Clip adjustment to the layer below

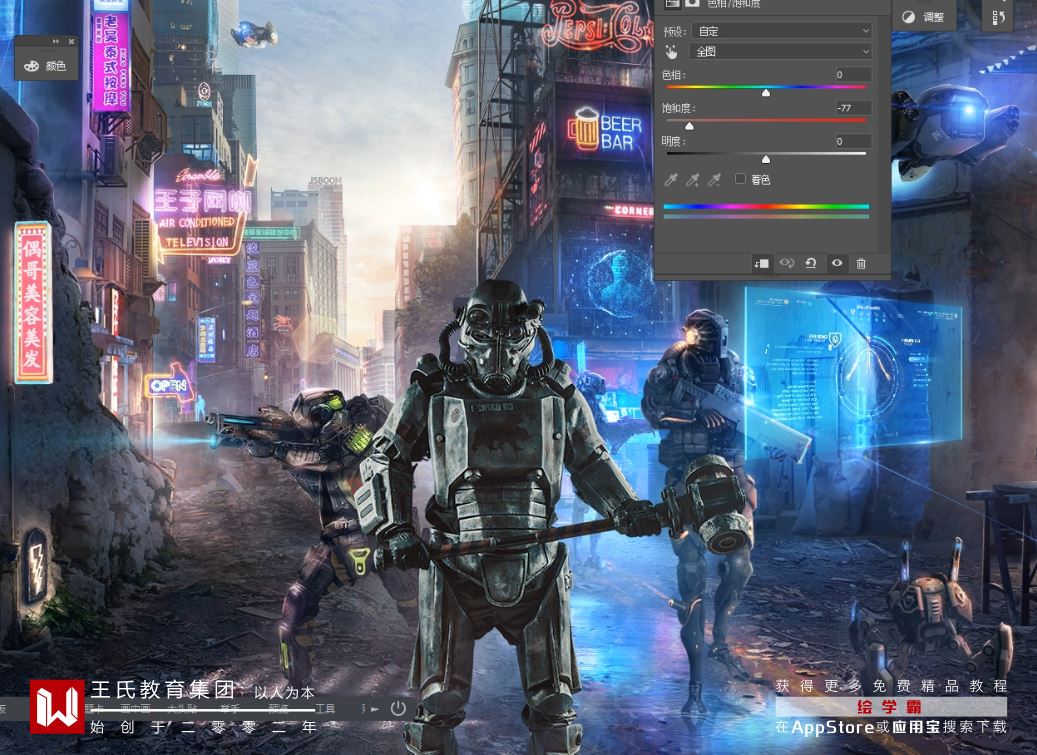(x=761, y=263)
